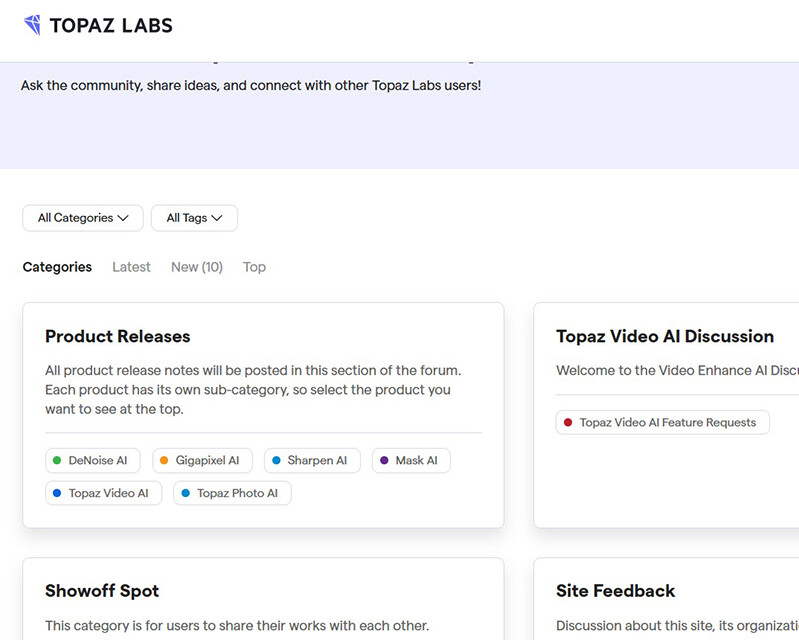Switch to the Categories tab

(x=57, y=267)
